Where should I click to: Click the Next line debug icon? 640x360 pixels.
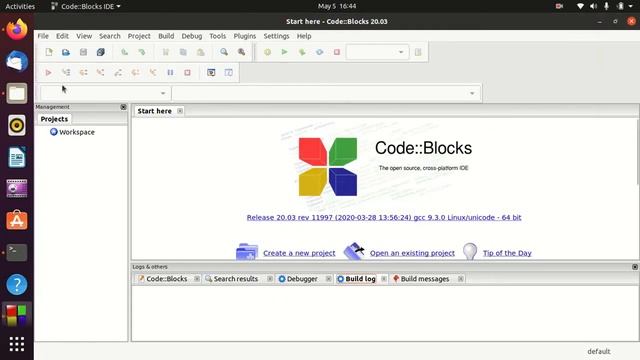point(83,72)
